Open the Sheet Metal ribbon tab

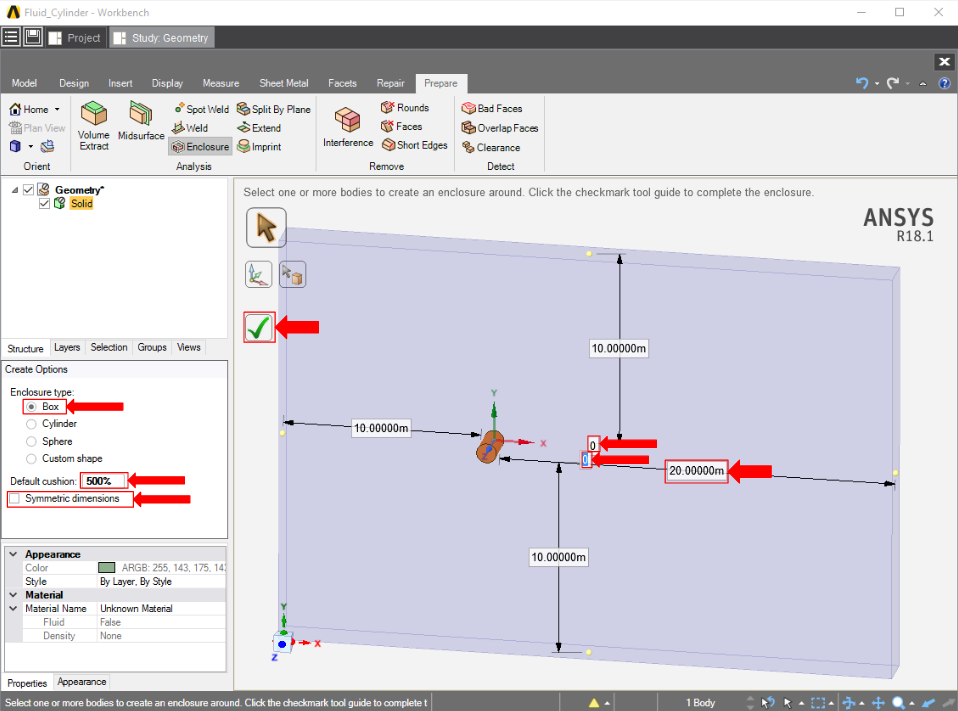click(284, 83)
